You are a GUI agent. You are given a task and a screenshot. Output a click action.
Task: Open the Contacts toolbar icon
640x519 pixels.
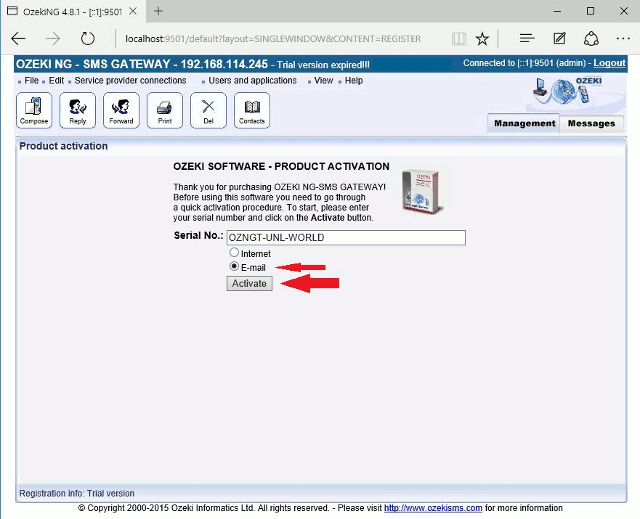[252, 110]
